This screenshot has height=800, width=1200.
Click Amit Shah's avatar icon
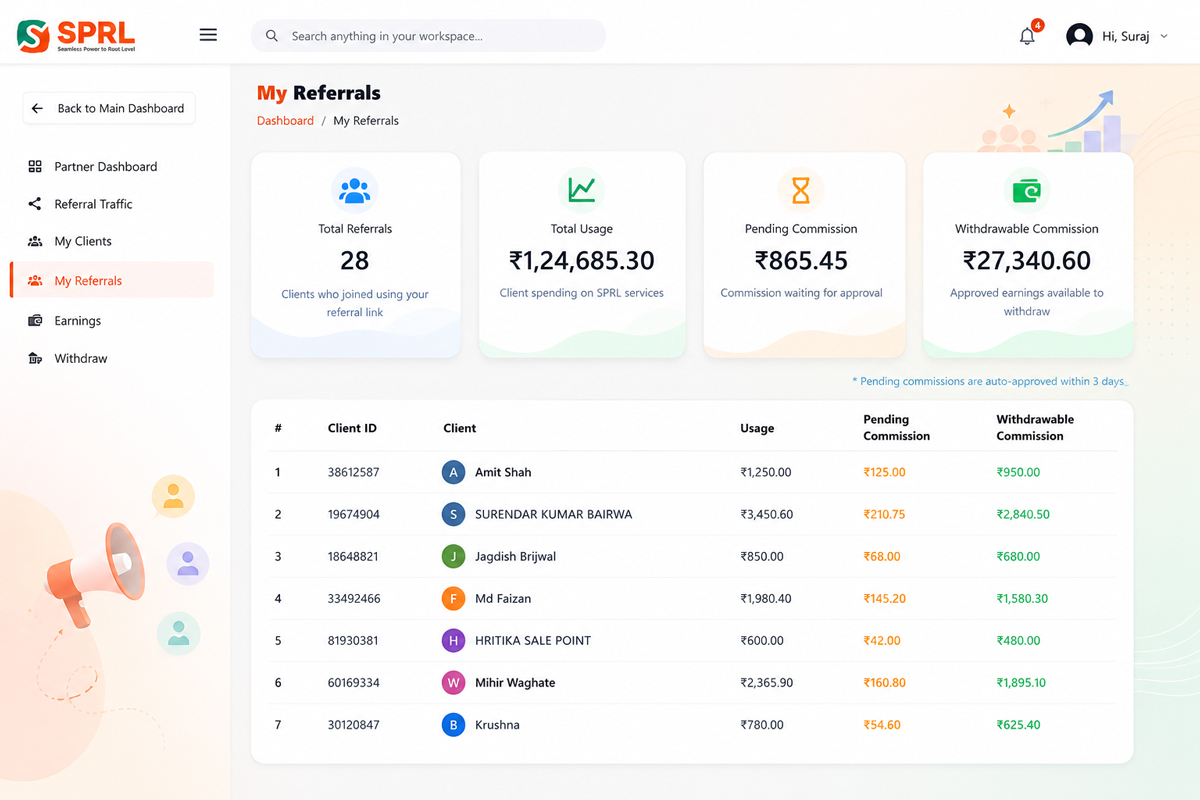pos(454,472)
